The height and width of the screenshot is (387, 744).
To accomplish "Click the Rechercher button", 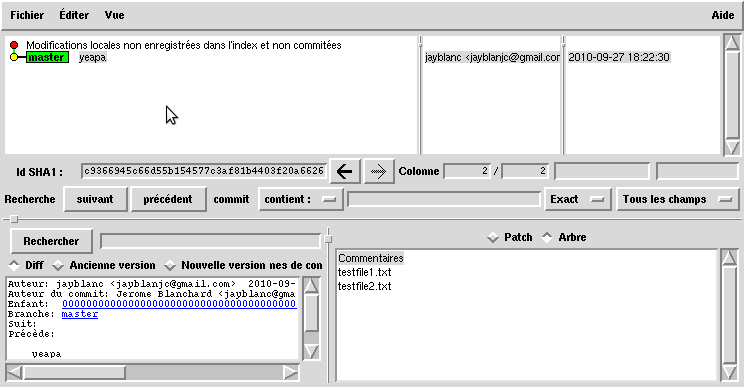I will [51, 241].
